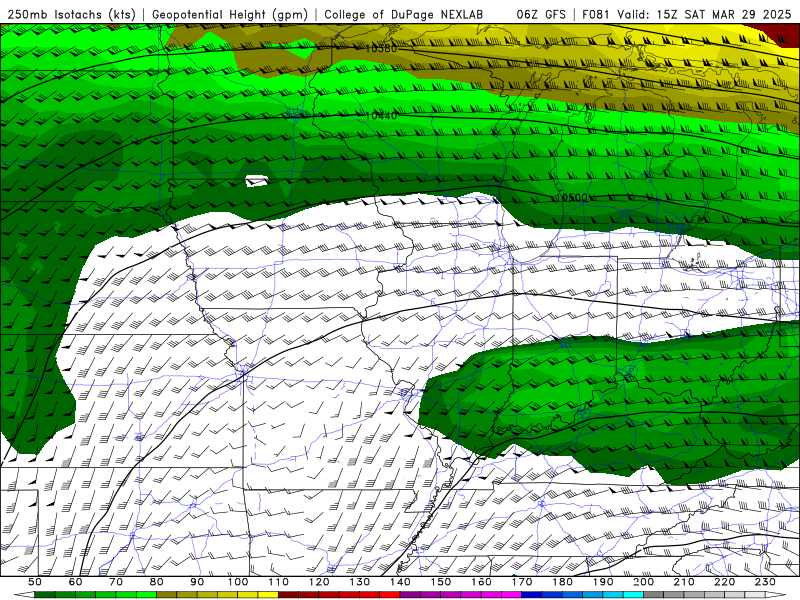Viewport: 800px width, 600px height.
Task: Click the '06Z GFS' model run label
Action: [x=541, y=15]
